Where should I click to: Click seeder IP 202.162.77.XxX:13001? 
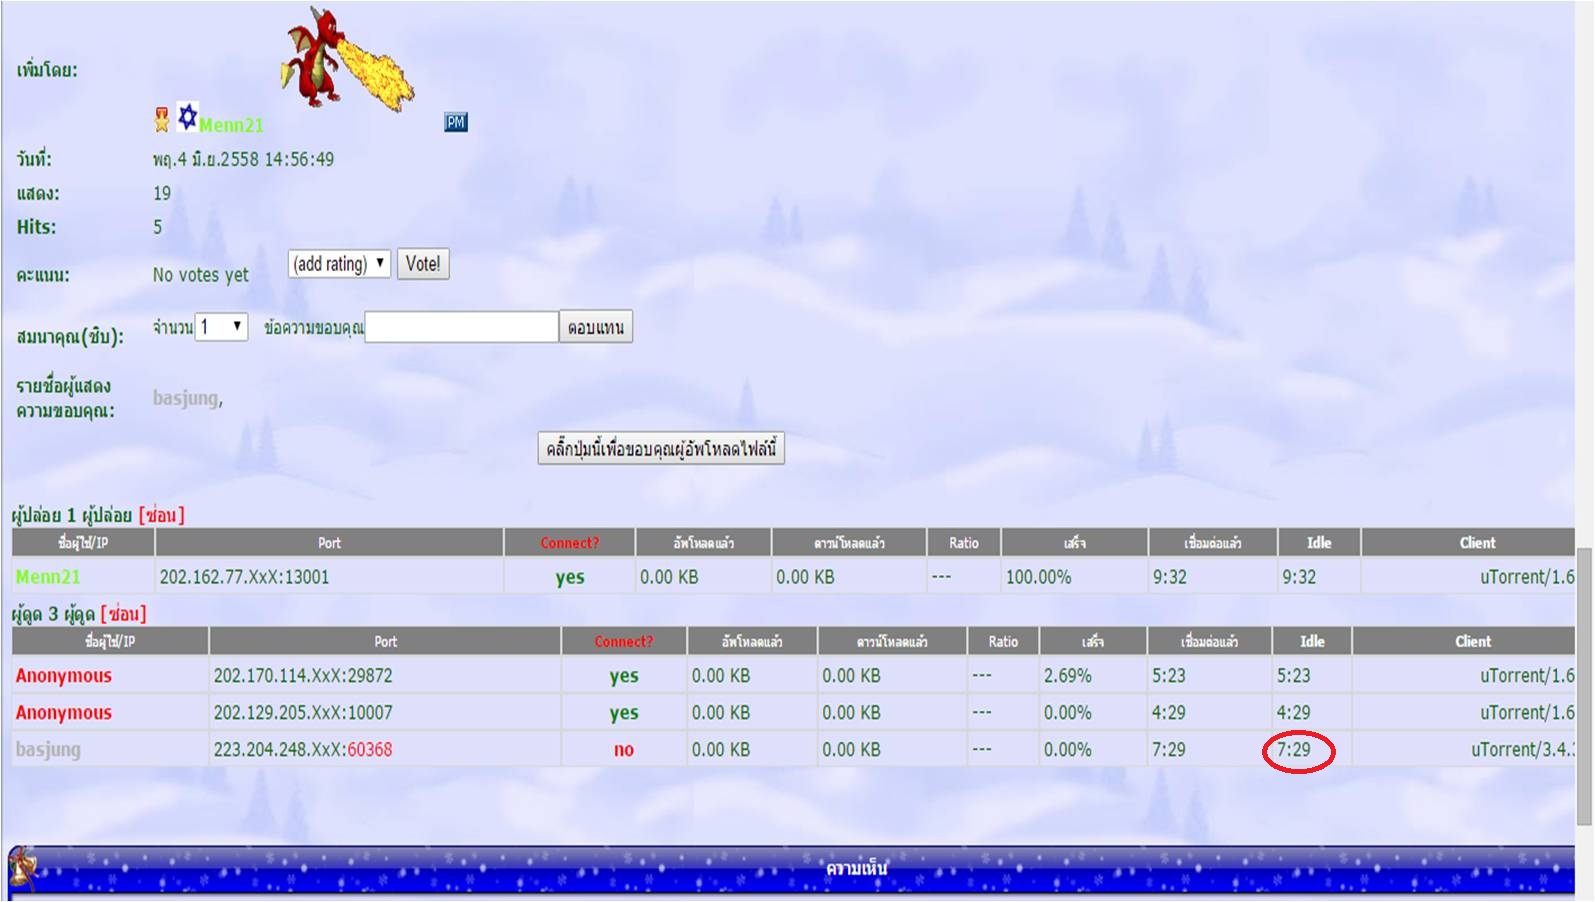tap(244, 577)
